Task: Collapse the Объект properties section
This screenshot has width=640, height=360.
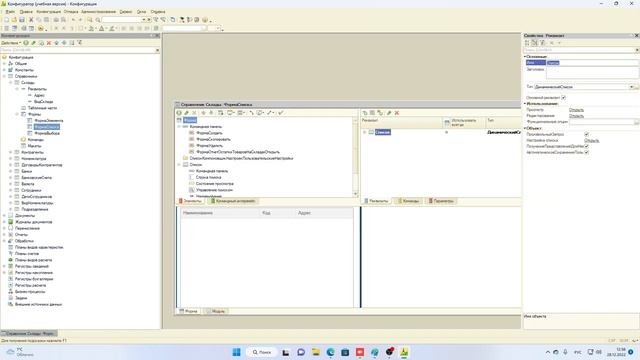Action: coord(525,128)
